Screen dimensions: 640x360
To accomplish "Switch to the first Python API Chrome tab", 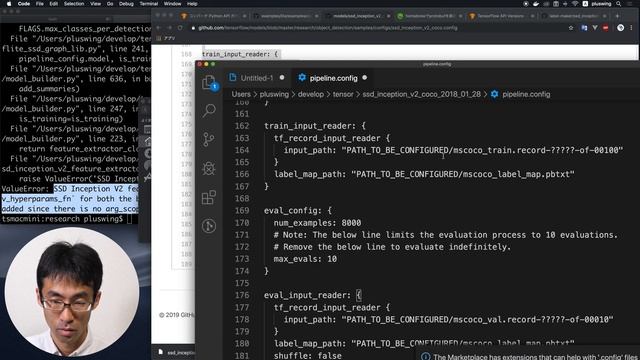I will [213, 16].
